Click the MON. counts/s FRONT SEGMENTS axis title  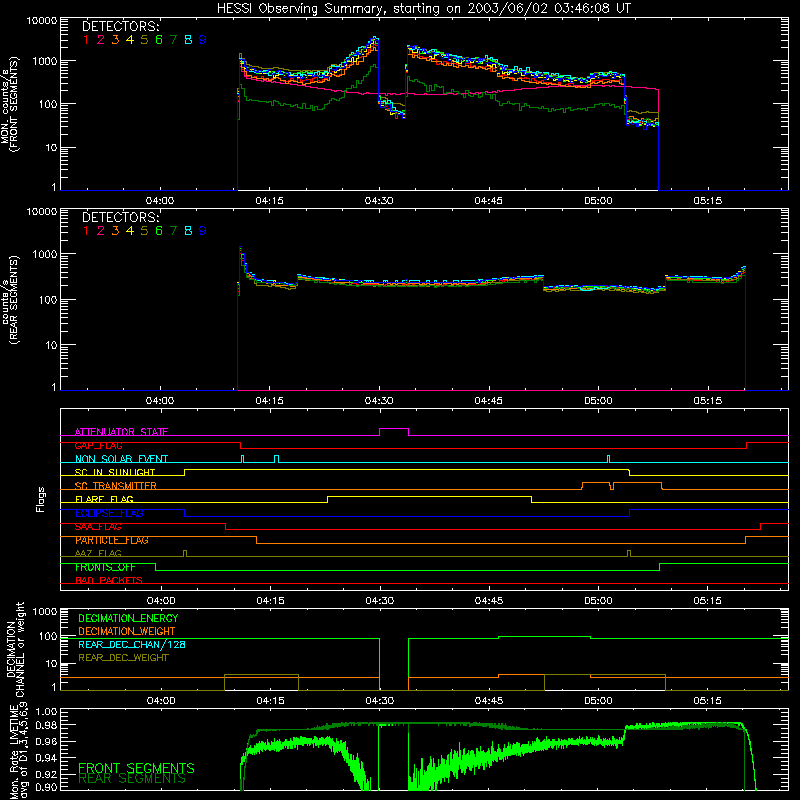tap(9, 104)
